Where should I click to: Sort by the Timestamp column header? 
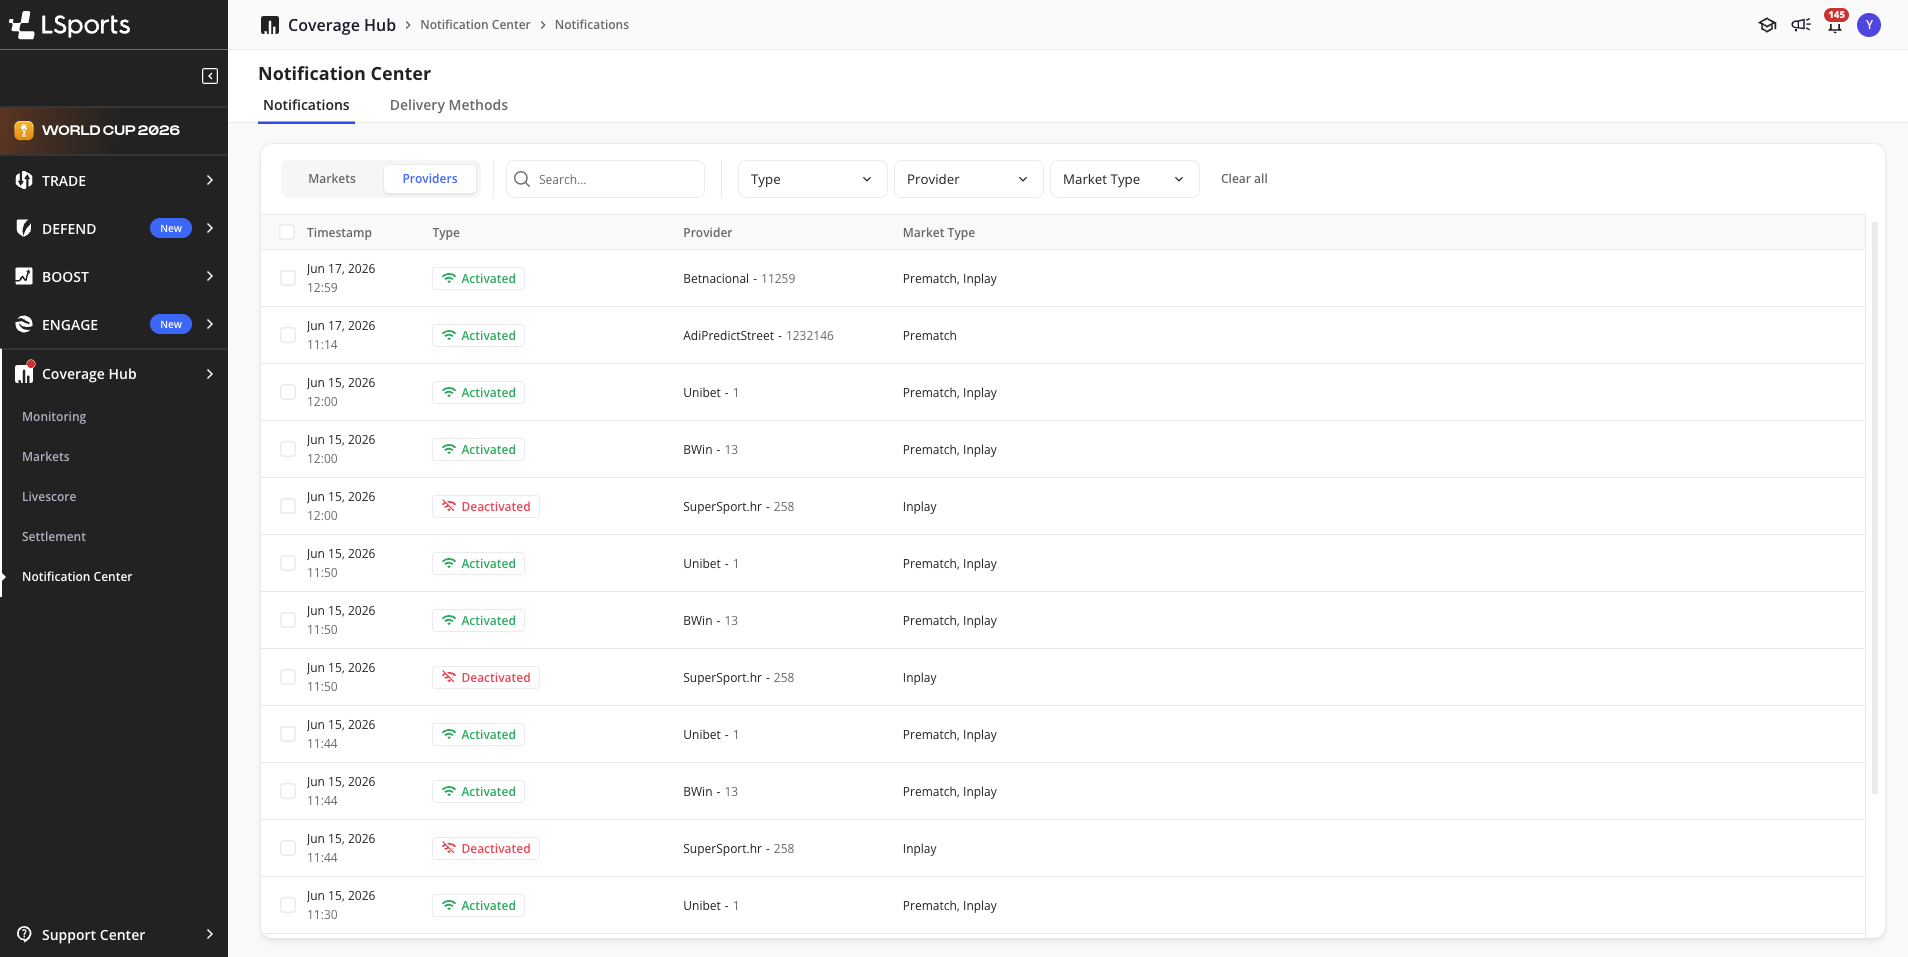(339, 233)
